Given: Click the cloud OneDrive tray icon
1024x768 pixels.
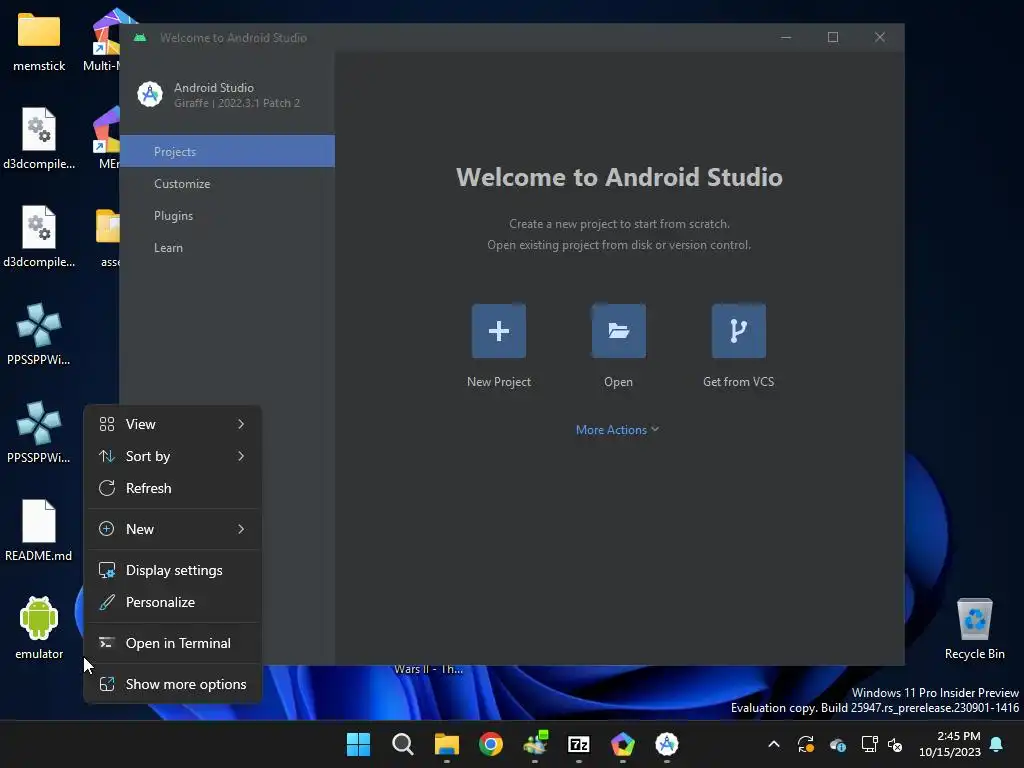Looking at the screenshot, I should pos(837,744).
